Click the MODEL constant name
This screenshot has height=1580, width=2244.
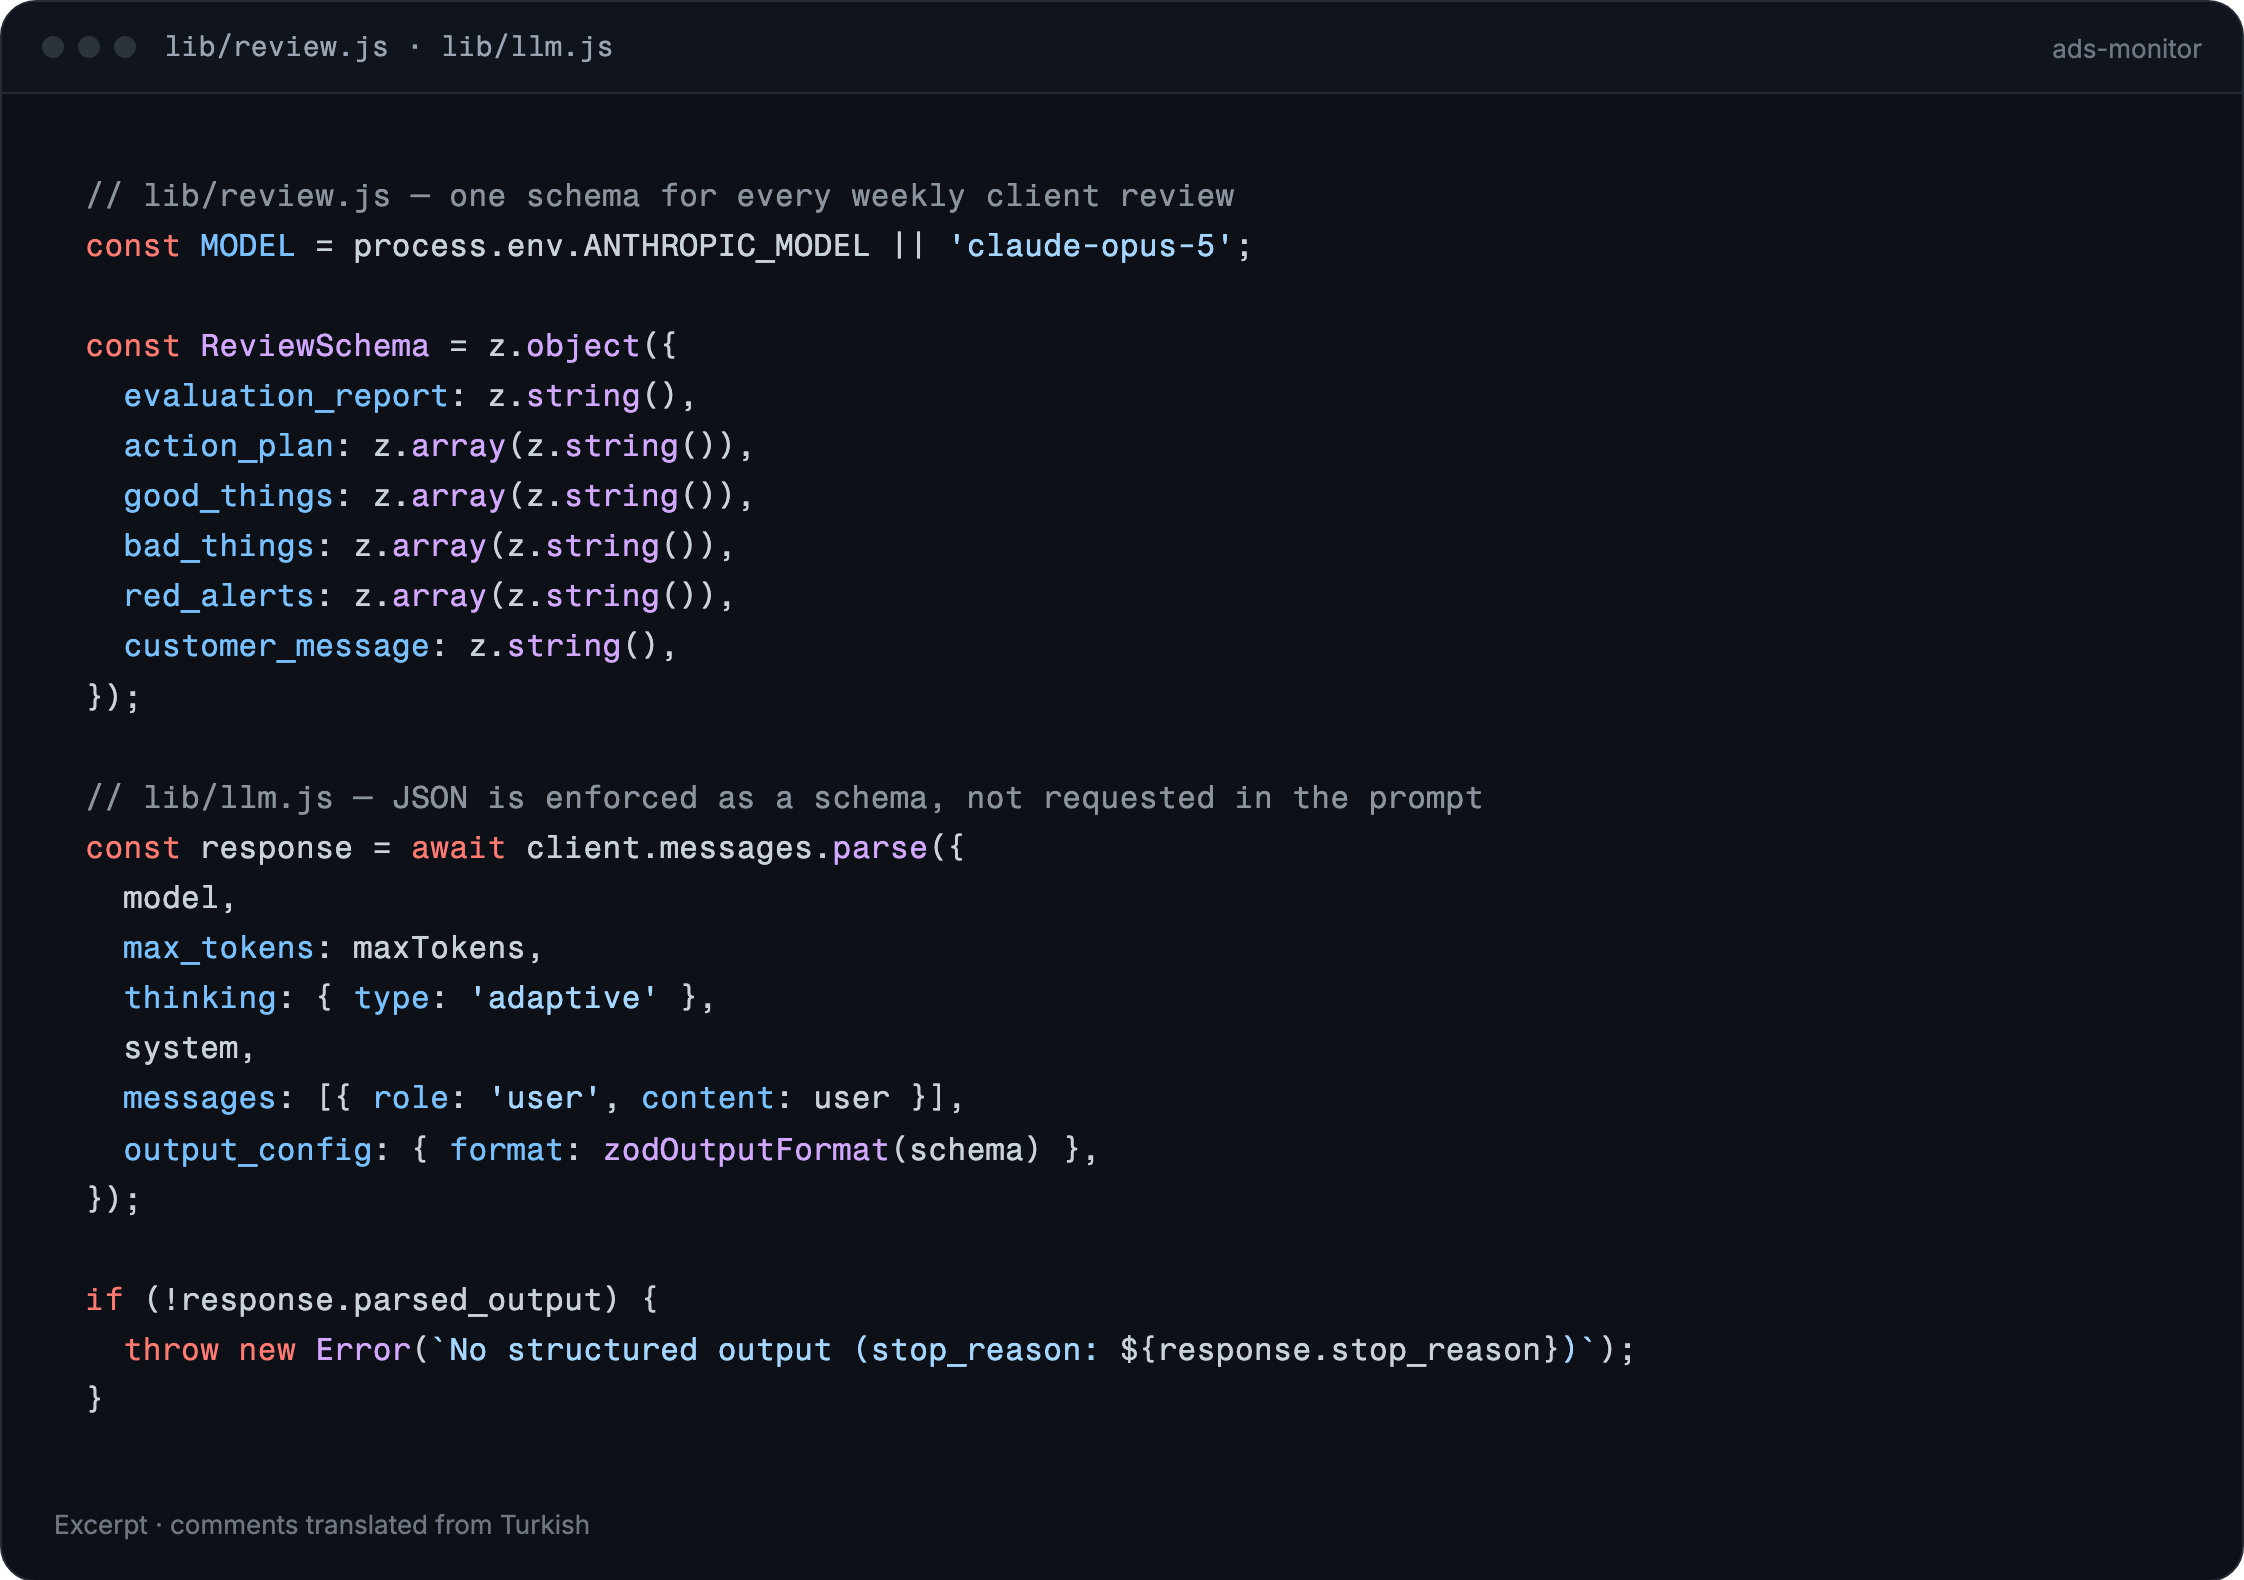(247, 246)
